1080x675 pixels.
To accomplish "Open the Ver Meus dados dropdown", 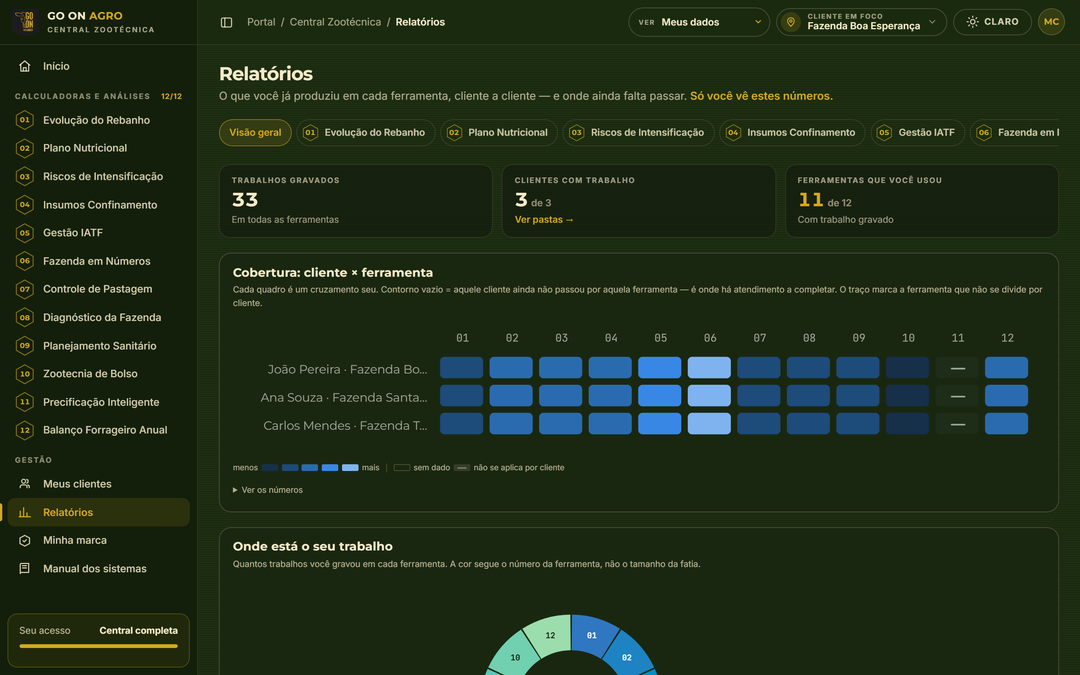I will [698, 22].
